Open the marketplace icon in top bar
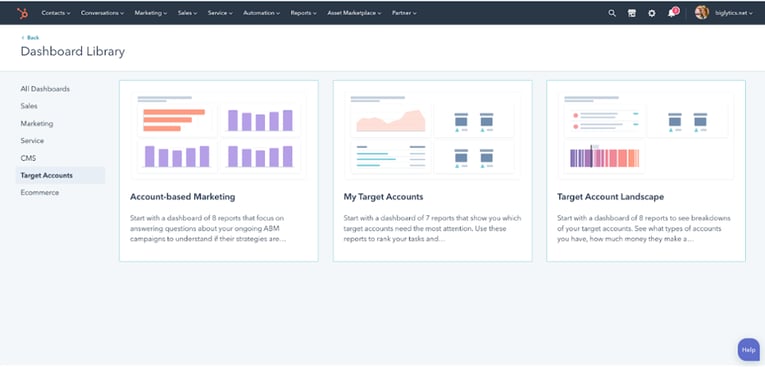The image size is (765, 367). [x=632, y=13]
